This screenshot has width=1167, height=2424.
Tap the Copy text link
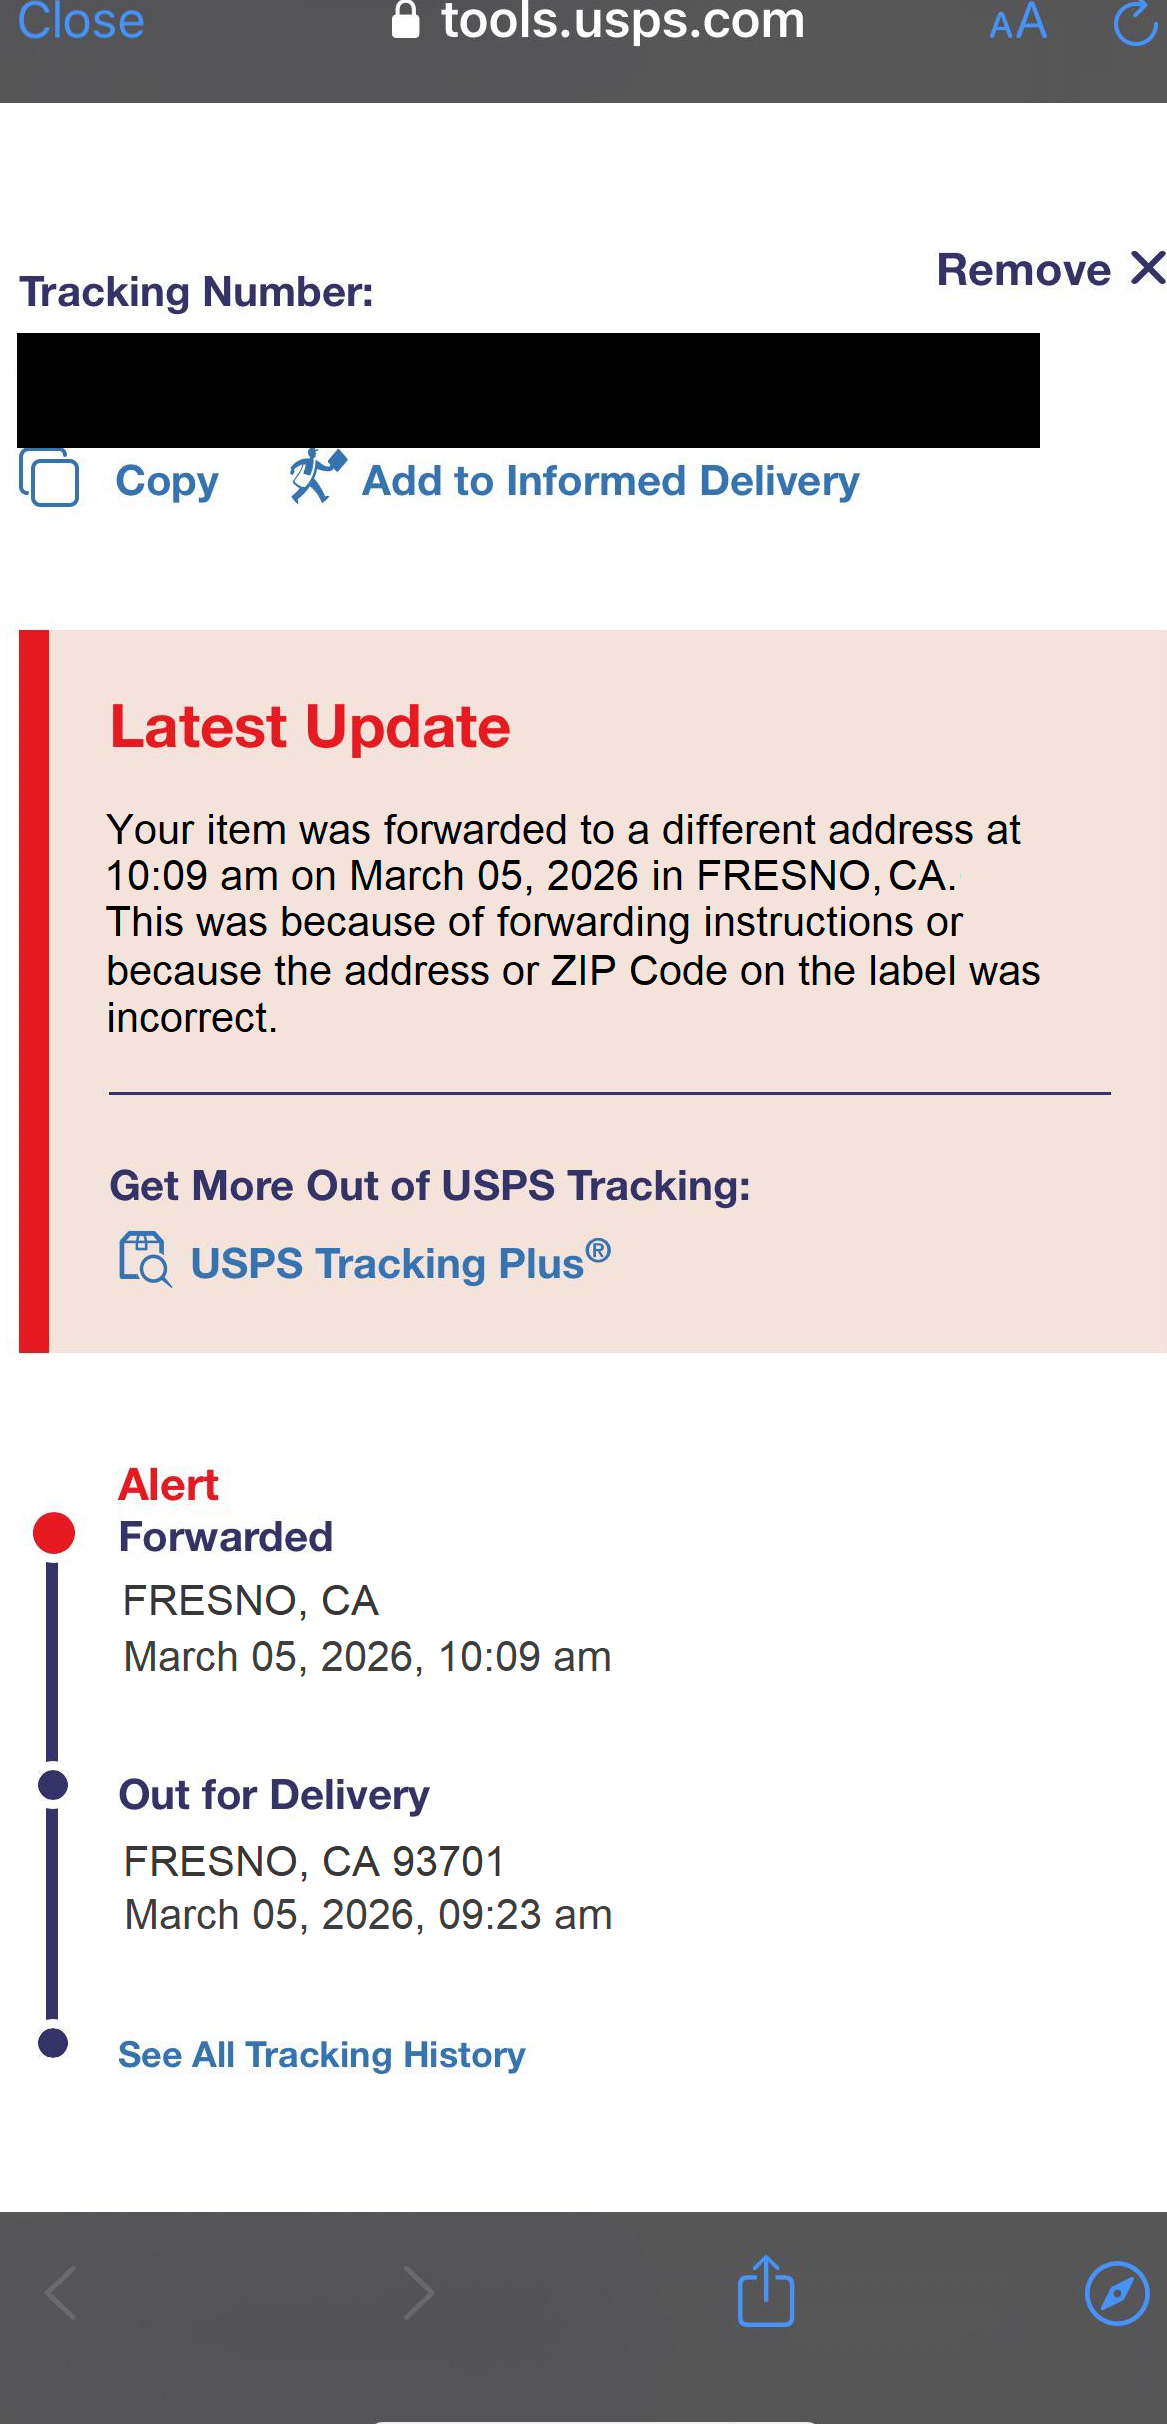tap(167, 481)
